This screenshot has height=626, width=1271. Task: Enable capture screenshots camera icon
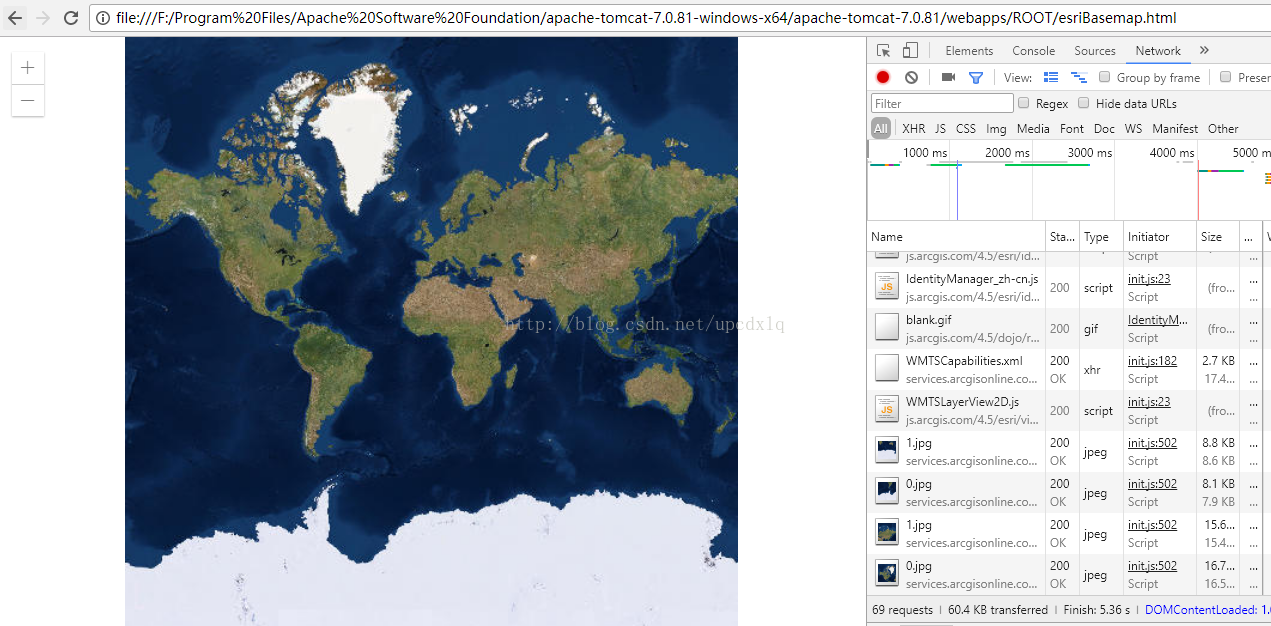(948, 78)
